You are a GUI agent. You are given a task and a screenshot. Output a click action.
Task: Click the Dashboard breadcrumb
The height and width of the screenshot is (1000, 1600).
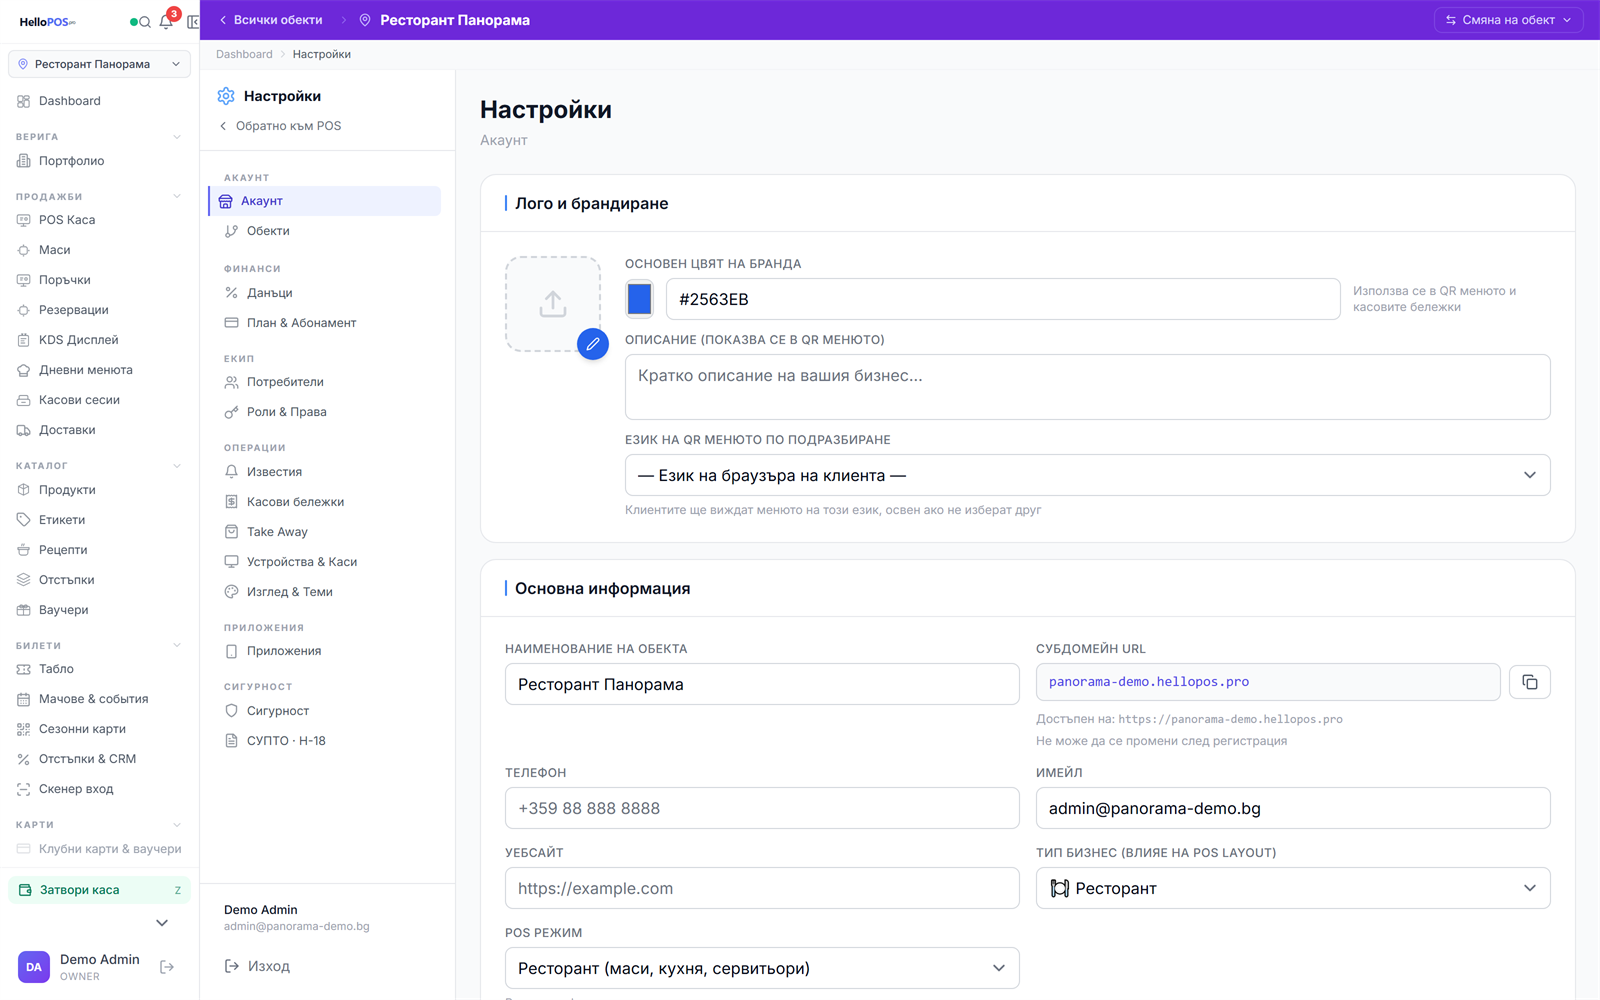[x=244, y=54]
